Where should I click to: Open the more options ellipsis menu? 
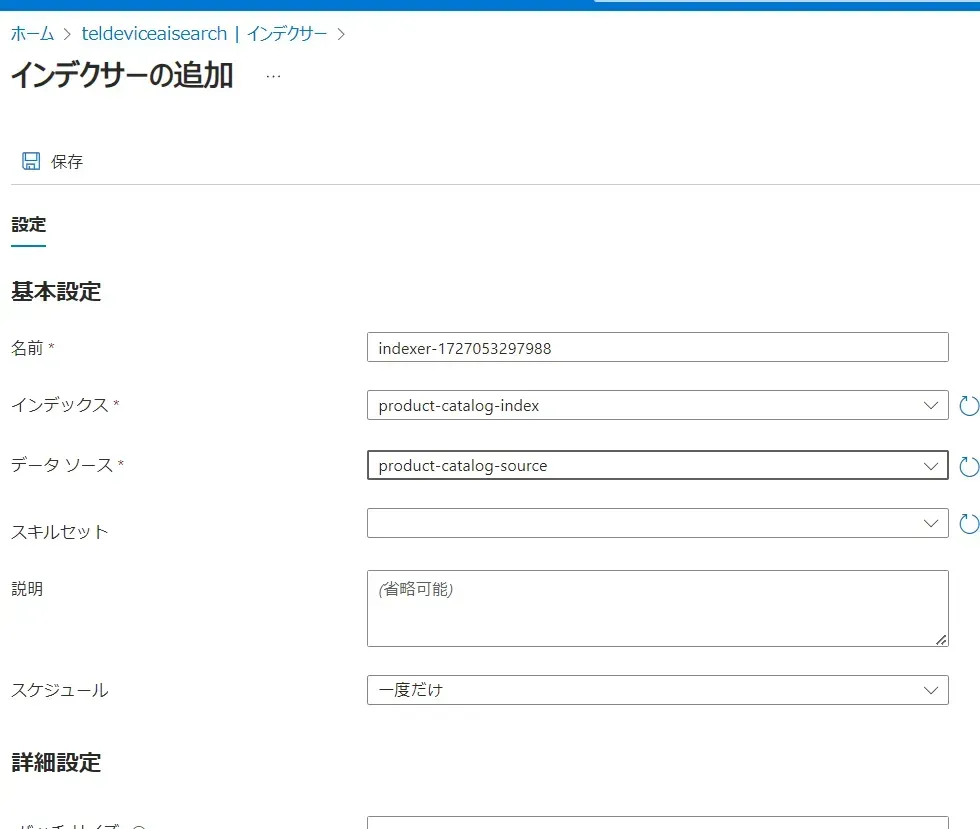273,76
